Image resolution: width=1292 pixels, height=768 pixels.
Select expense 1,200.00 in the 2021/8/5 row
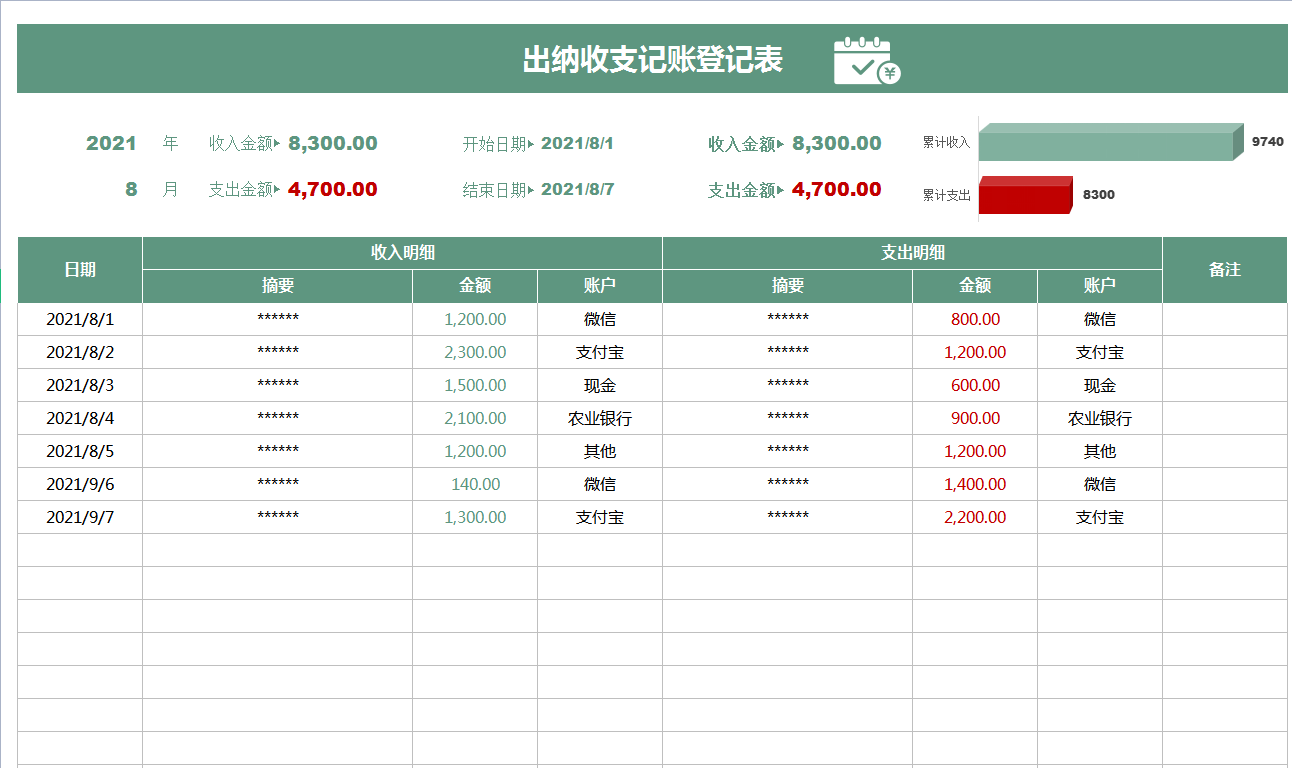point(975,451)
